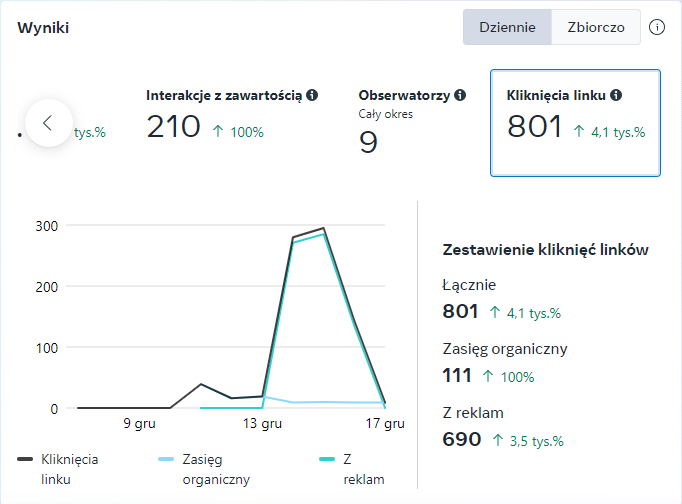Click the info icon beside Zbiorczo toggle
This screenshot has width=682, height=504.
tap(657, 27)
